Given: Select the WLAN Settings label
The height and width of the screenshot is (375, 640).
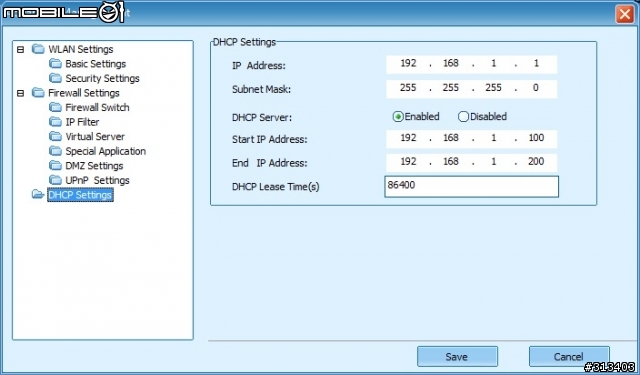Looking at the screenshot, I should click(x=80, y=49).
